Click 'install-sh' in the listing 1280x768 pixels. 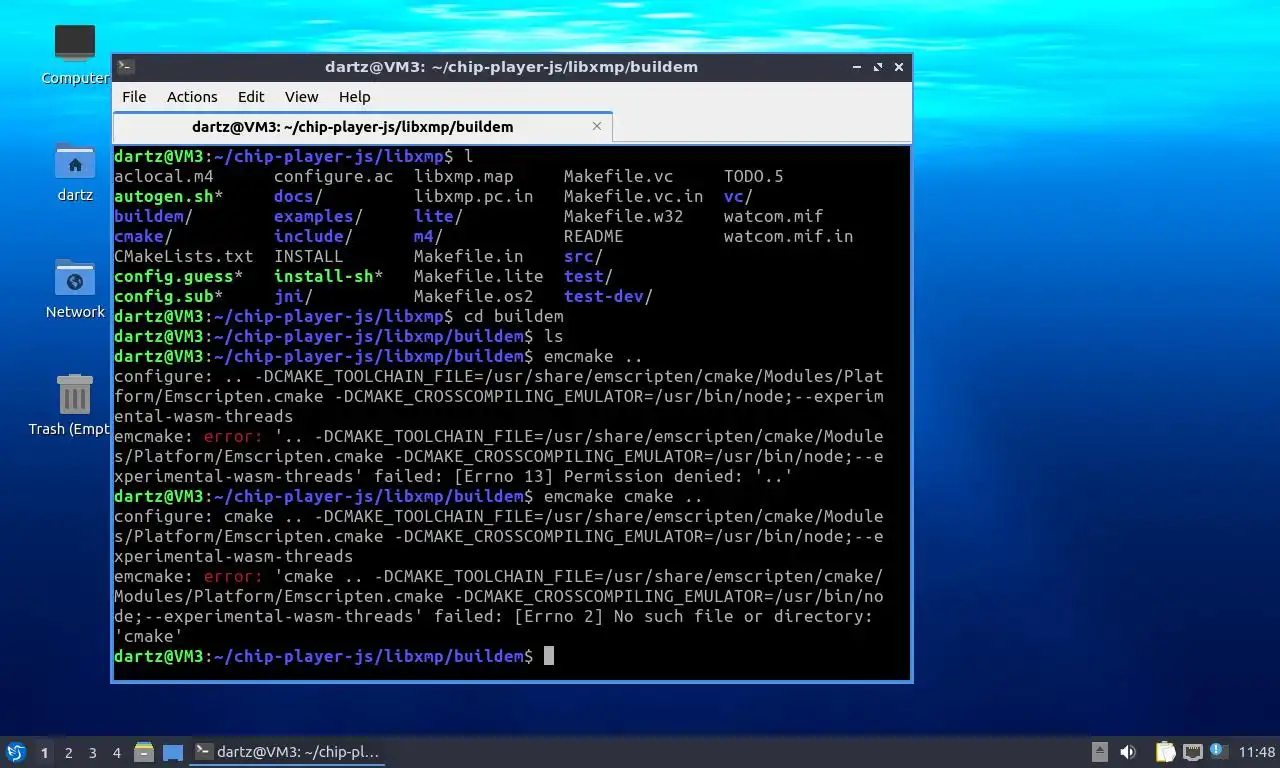(324, 276)
